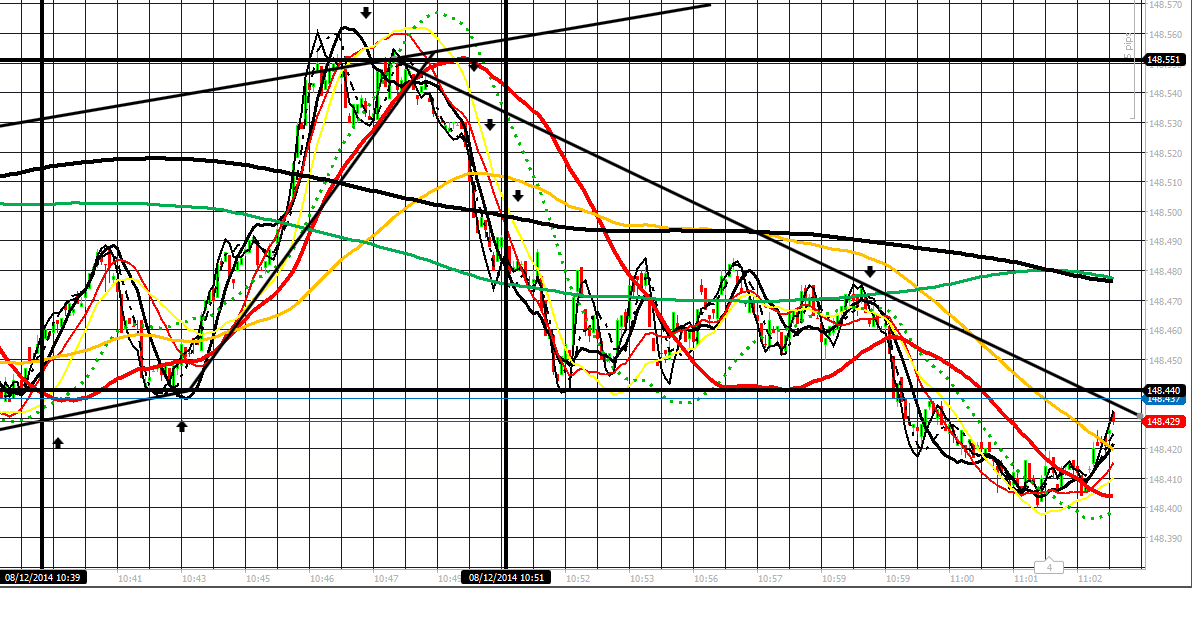This screenshot has width=1192, height=640.
Task: Select the black 148.440 price tag
Action: tap(1164, 390)
